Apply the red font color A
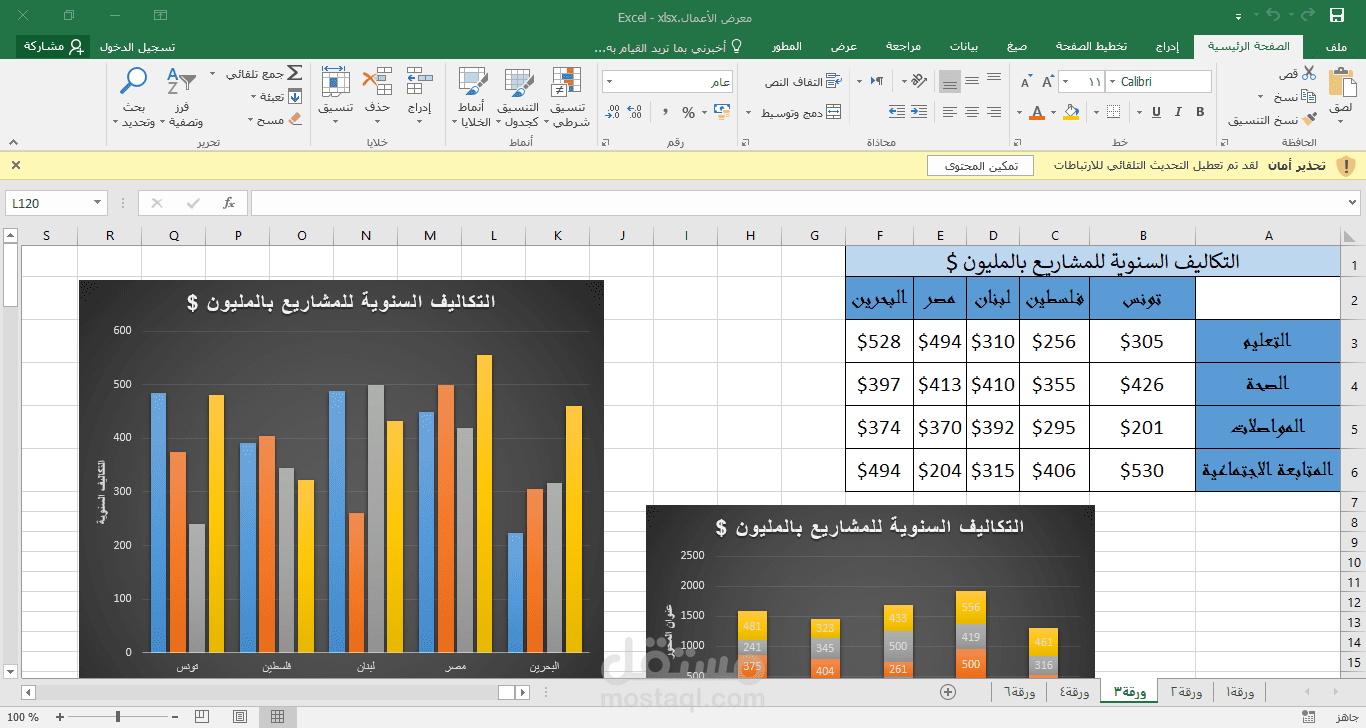Viewport: 1366px width, 728px height. pos(1038,111)
